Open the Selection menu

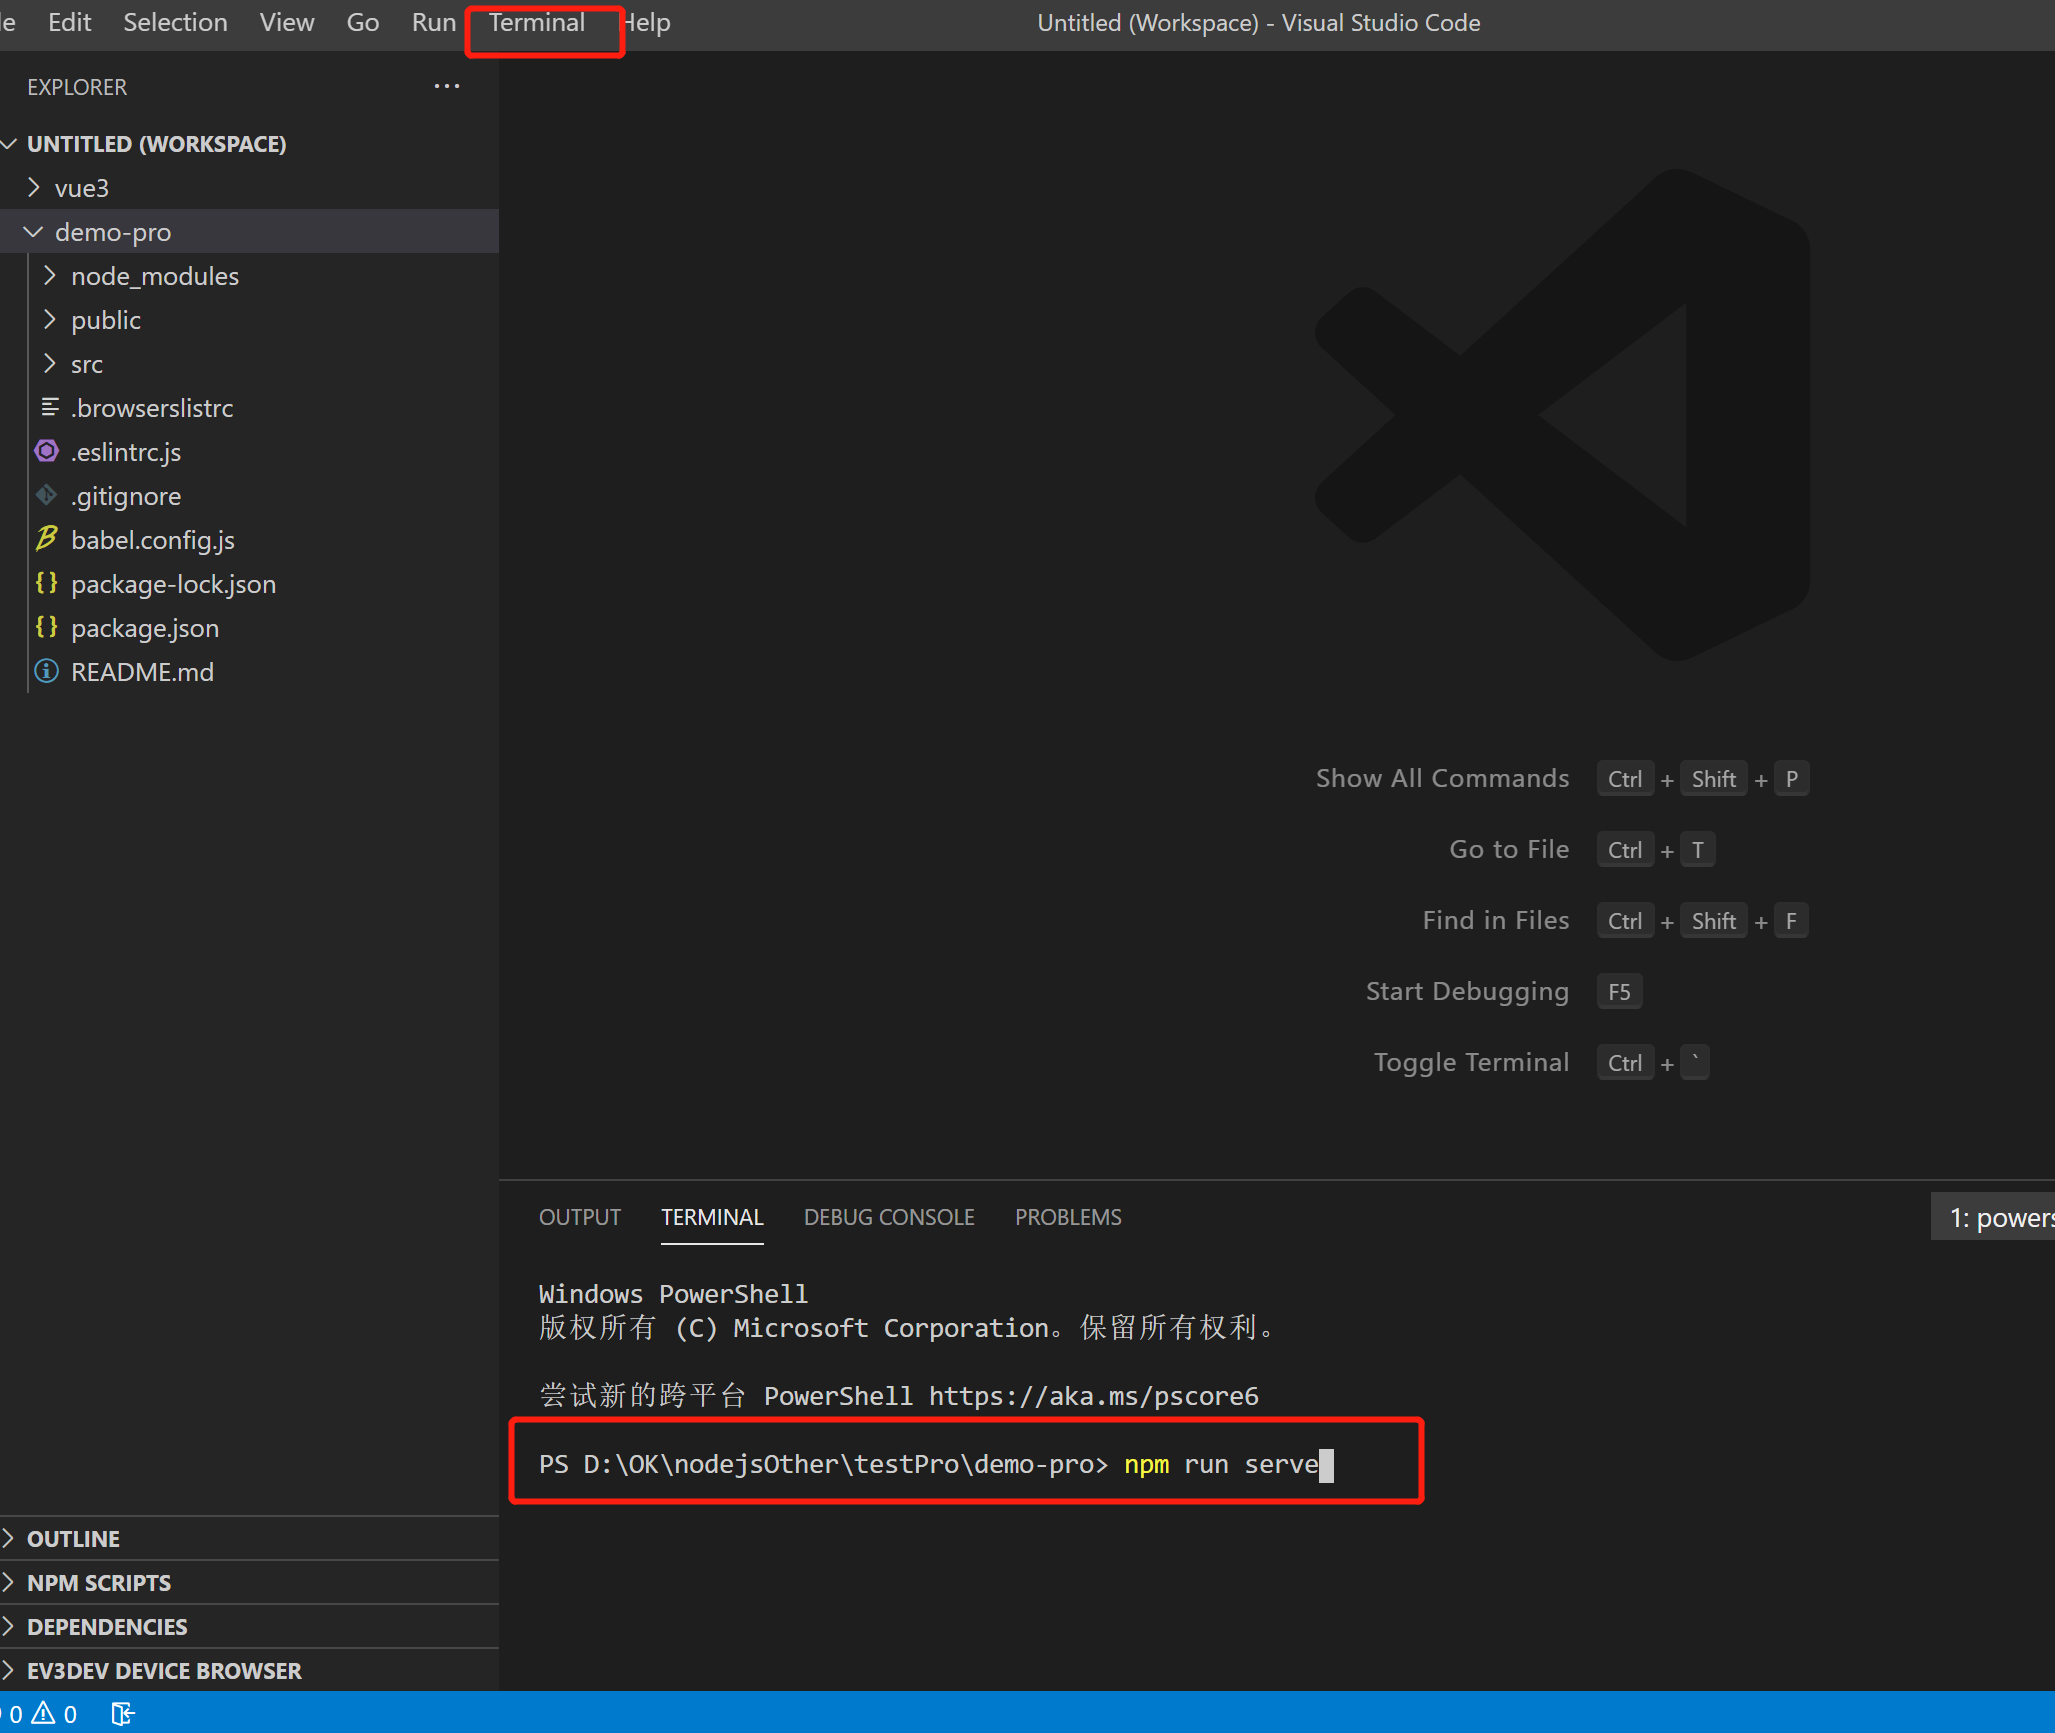pyautogui.click(x=175, y=22)
